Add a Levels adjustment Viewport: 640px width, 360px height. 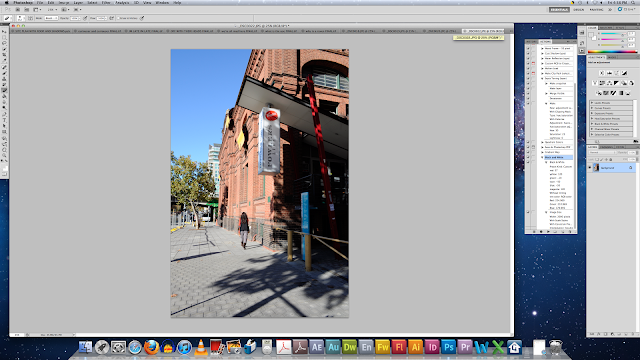(x=609, y=73)
